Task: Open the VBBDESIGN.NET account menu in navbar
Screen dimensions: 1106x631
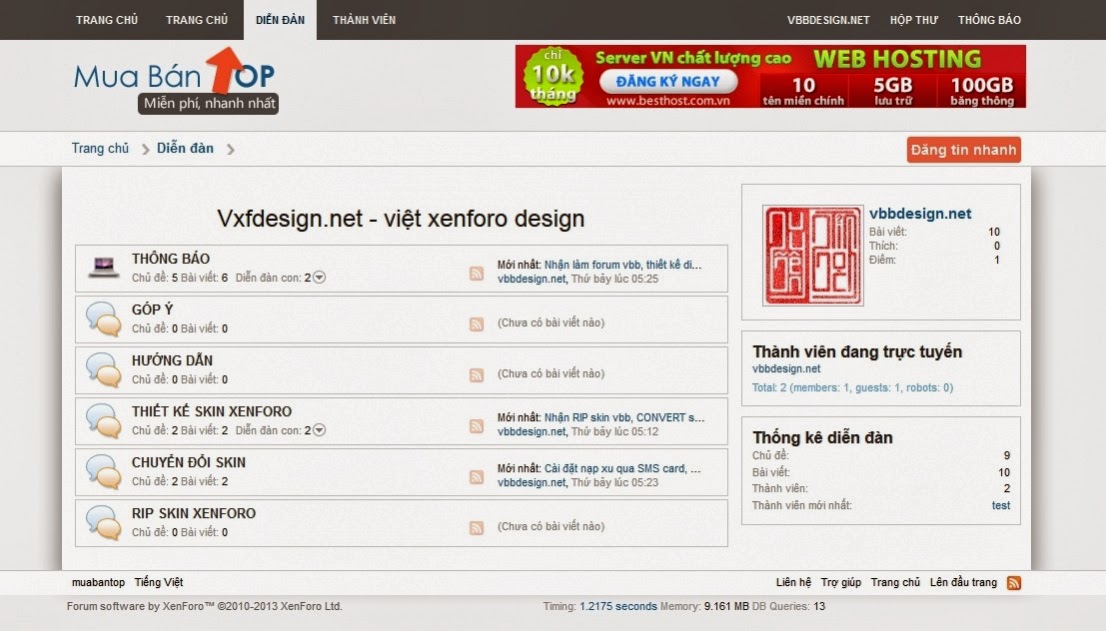Action: coord(828,20)
